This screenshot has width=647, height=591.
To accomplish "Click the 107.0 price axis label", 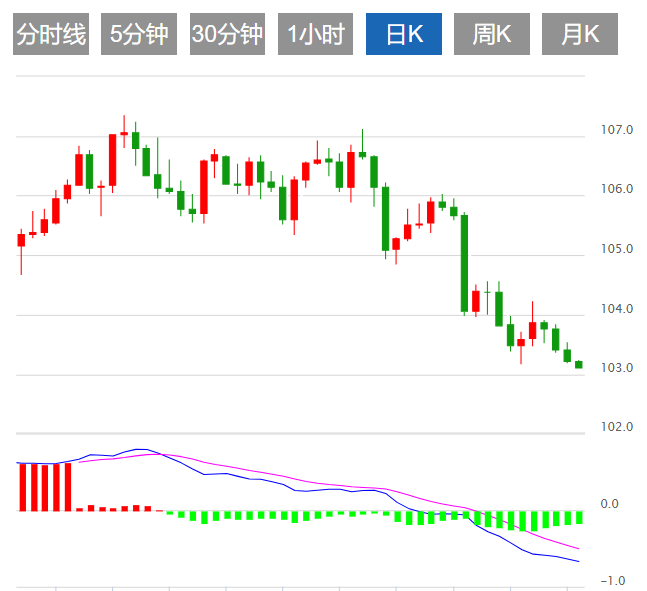I will click(x=617, y=130).
